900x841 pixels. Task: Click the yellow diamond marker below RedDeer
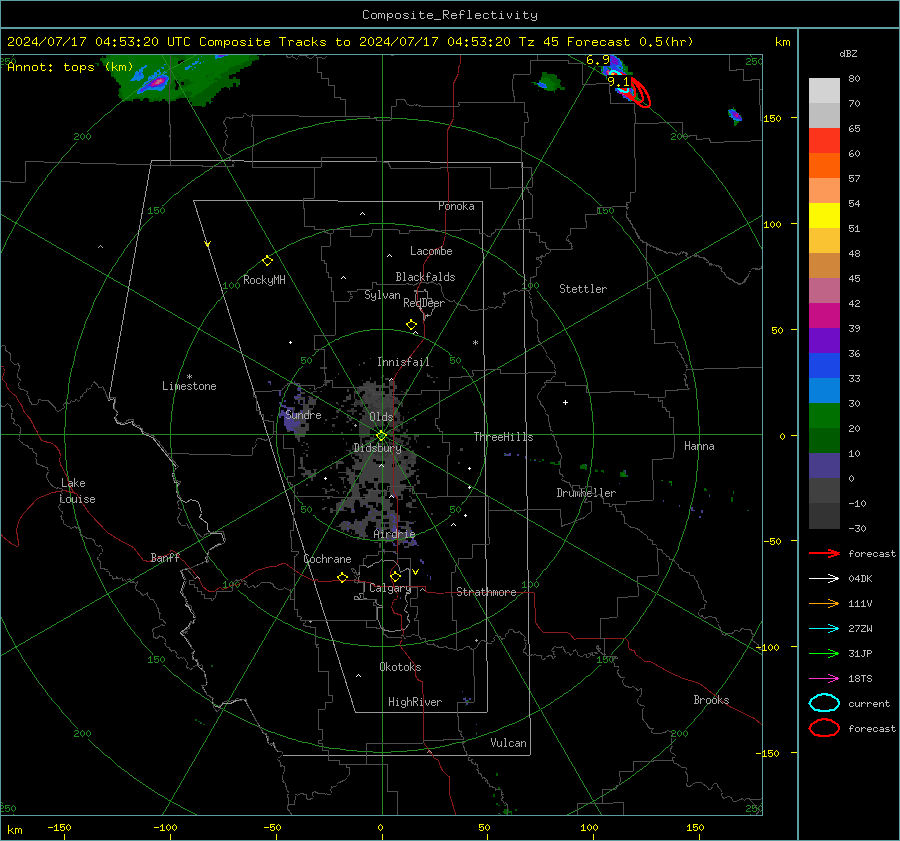click(x=411, y=325)
